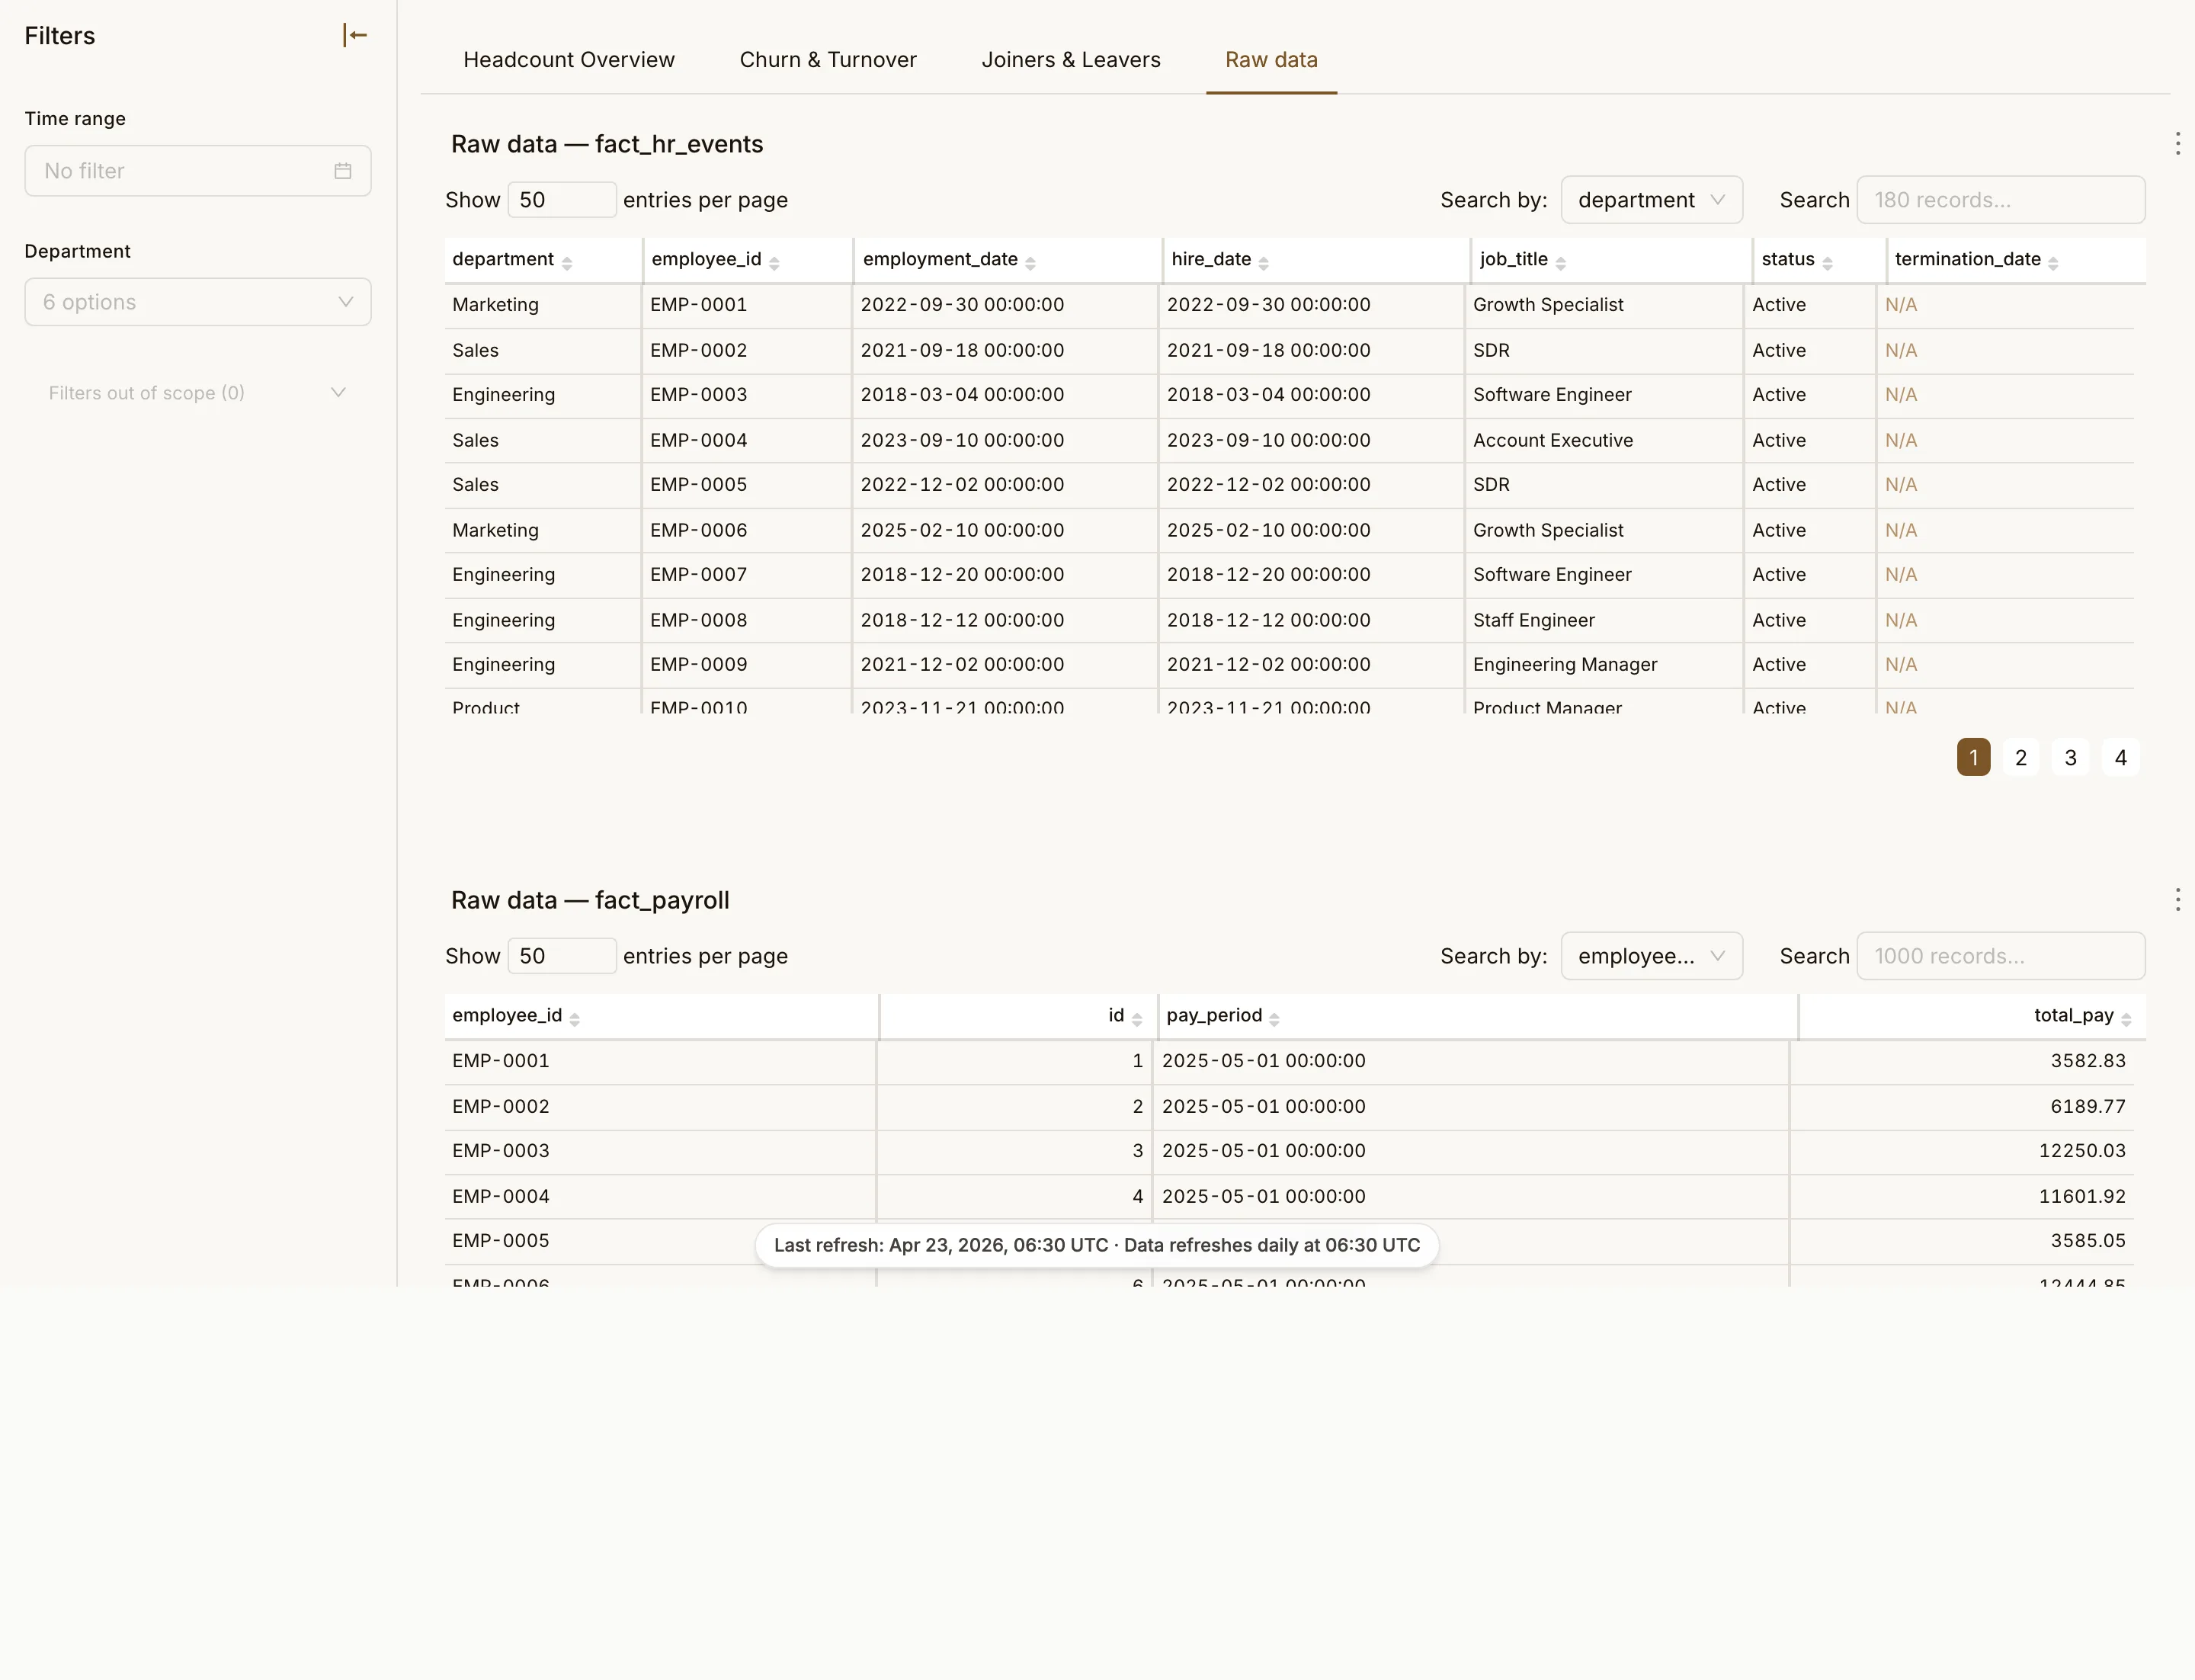2195x1680 pixels.
Task: Sort by job_title column
Action: click(x=1560, y=262)
